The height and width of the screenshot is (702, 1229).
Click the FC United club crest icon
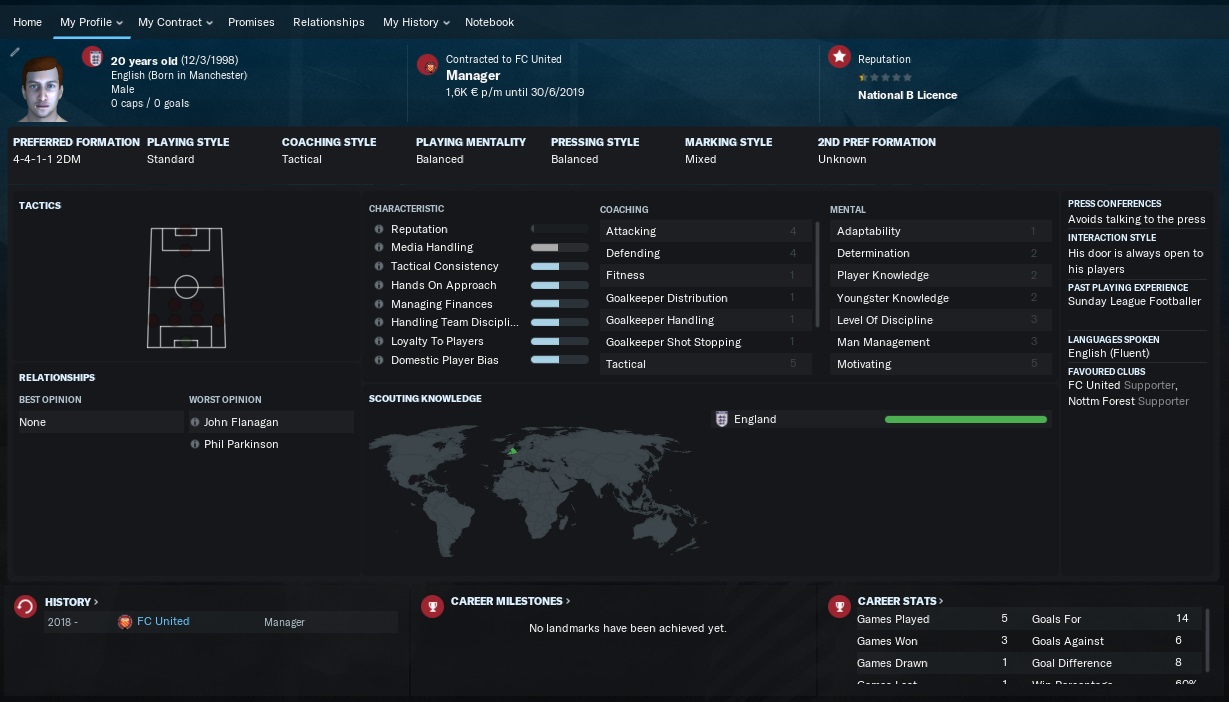pyautogui.click(x=428, y=64)
